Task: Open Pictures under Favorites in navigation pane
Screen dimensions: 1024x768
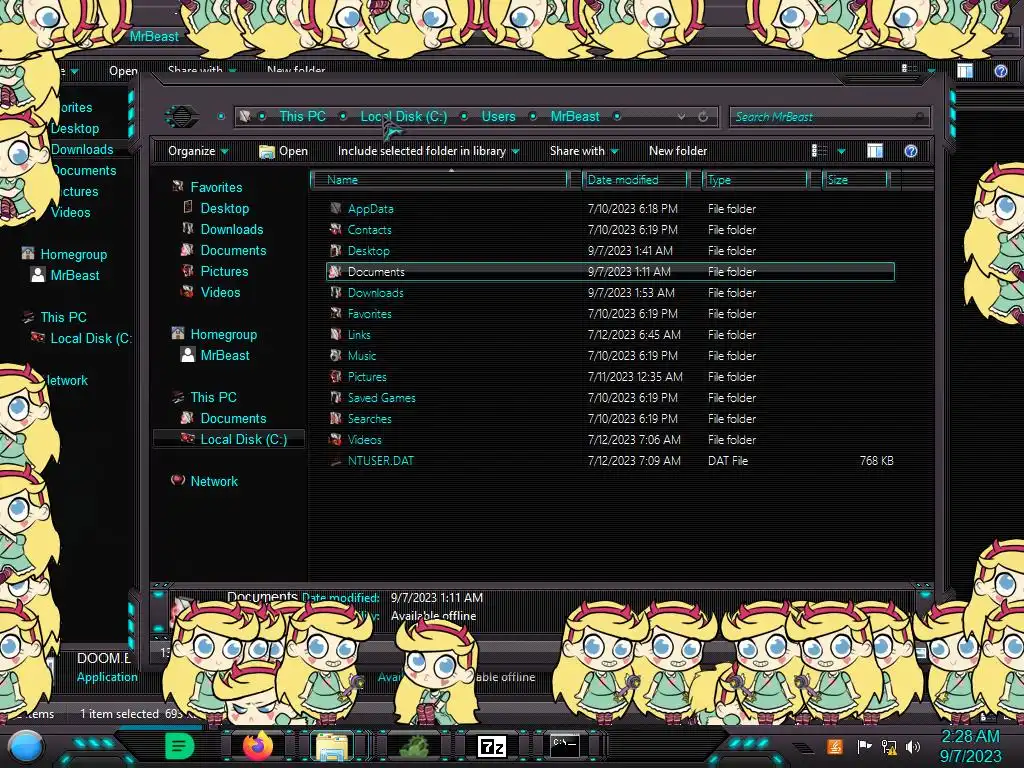Action: tap(224, 271)
